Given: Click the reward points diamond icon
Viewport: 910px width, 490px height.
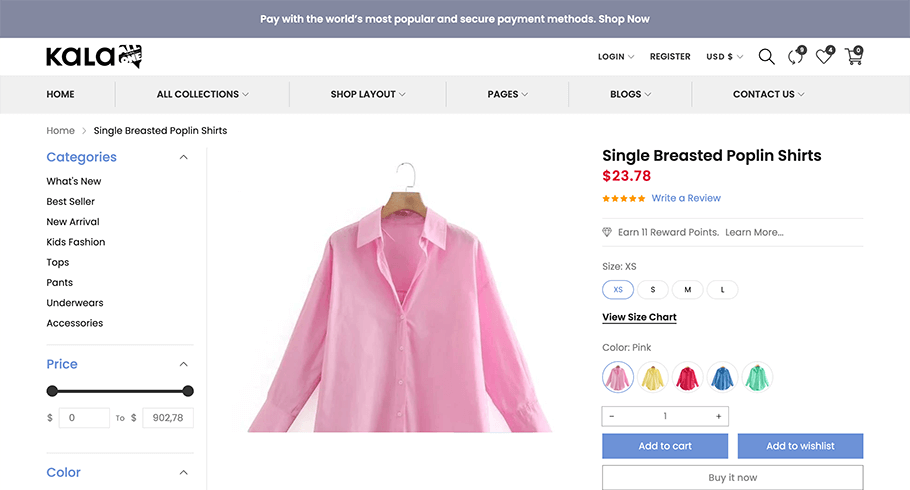Looking at the screenshot, I should click(x=607, y=232).
